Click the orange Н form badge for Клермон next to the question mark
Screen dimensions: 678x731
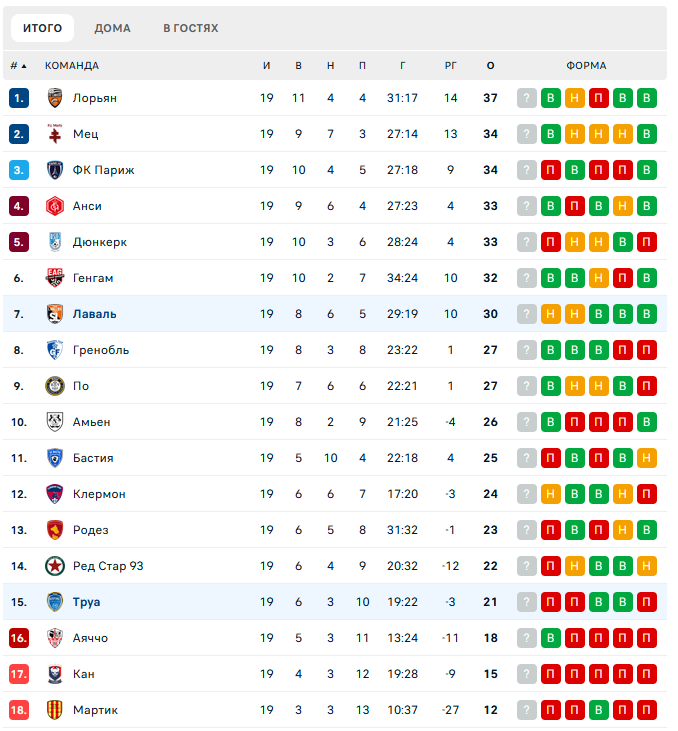(551, 494)
